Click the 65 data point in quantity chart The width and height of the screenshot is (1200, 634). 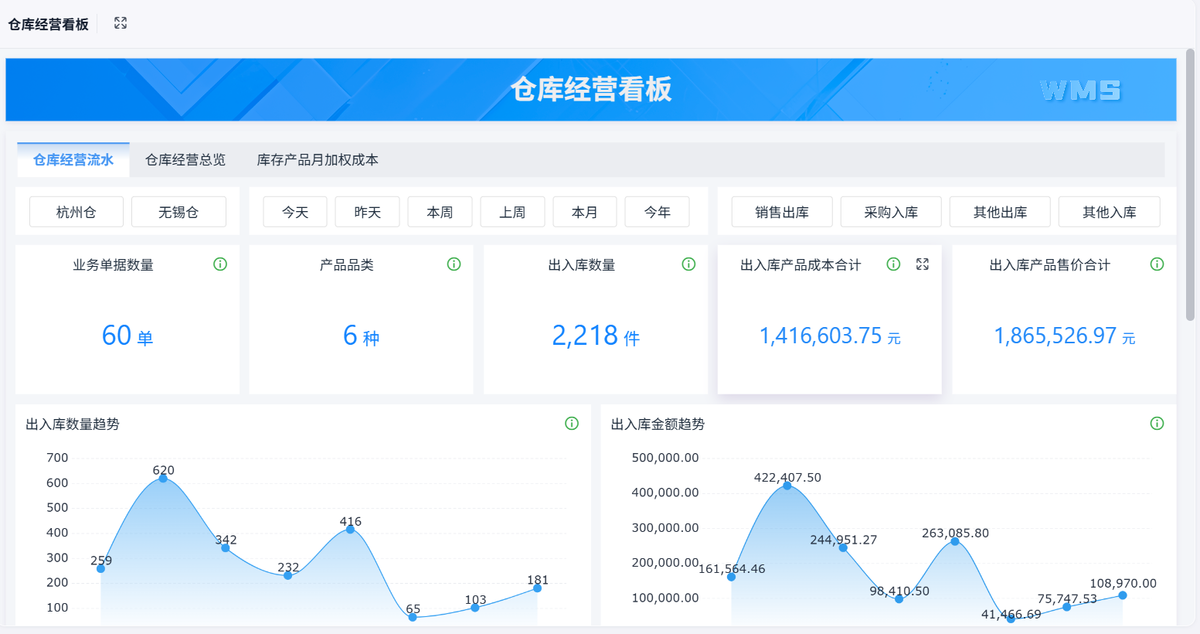click(x=413, y=617)
